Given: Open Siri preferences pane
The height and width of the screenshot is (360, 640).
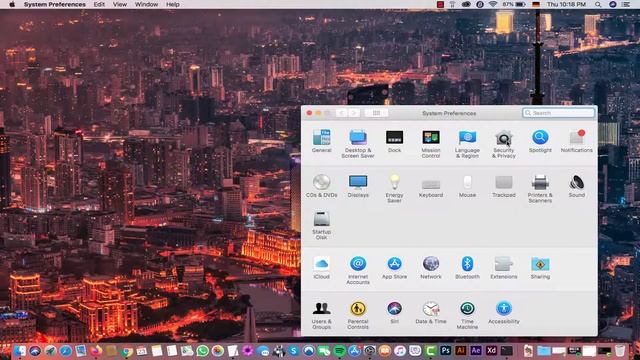Looking at the screenshot, I should point(394,313).
